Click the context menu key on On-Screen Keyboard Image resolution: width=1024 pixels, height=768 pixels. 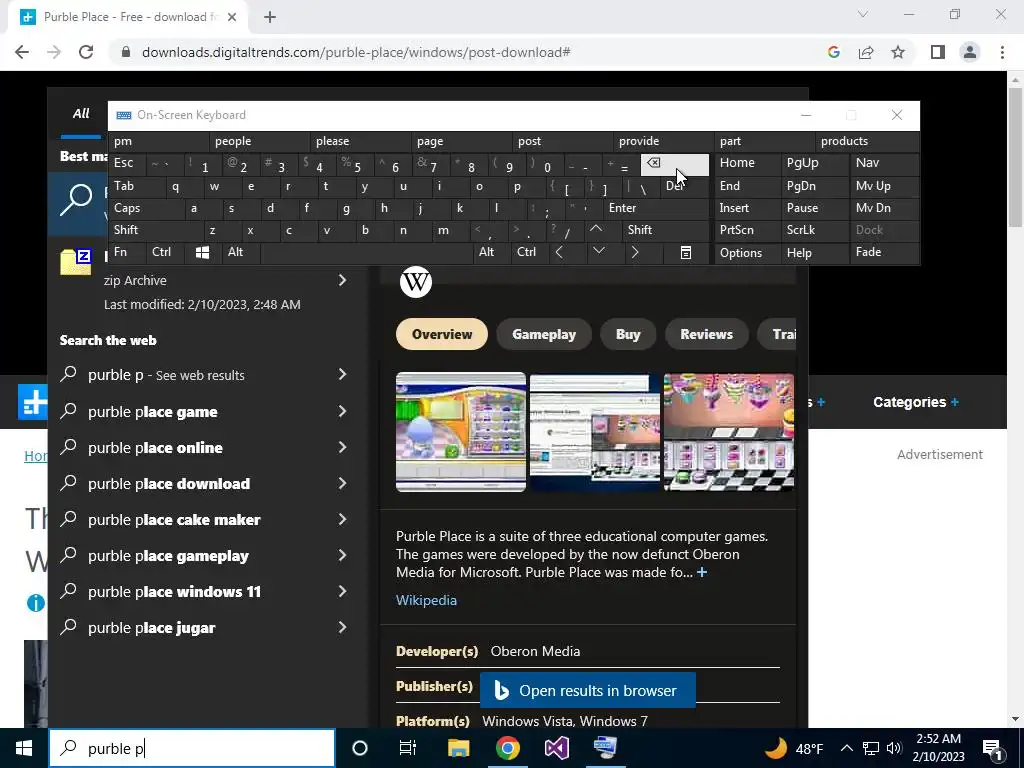686,253
